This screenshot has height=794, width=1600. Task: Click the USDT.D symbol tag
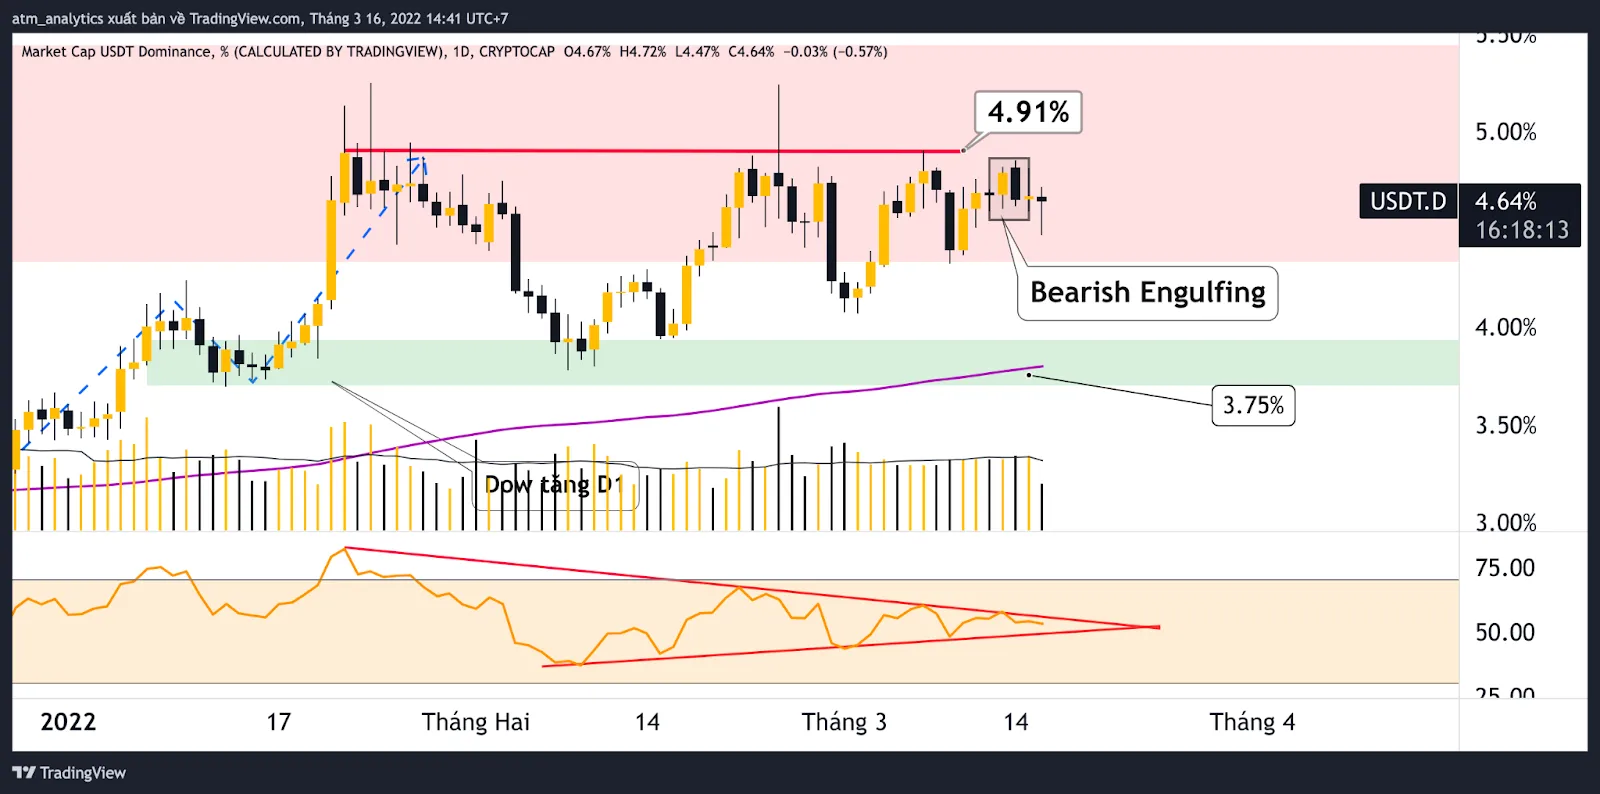click(x=1408, y=201)
